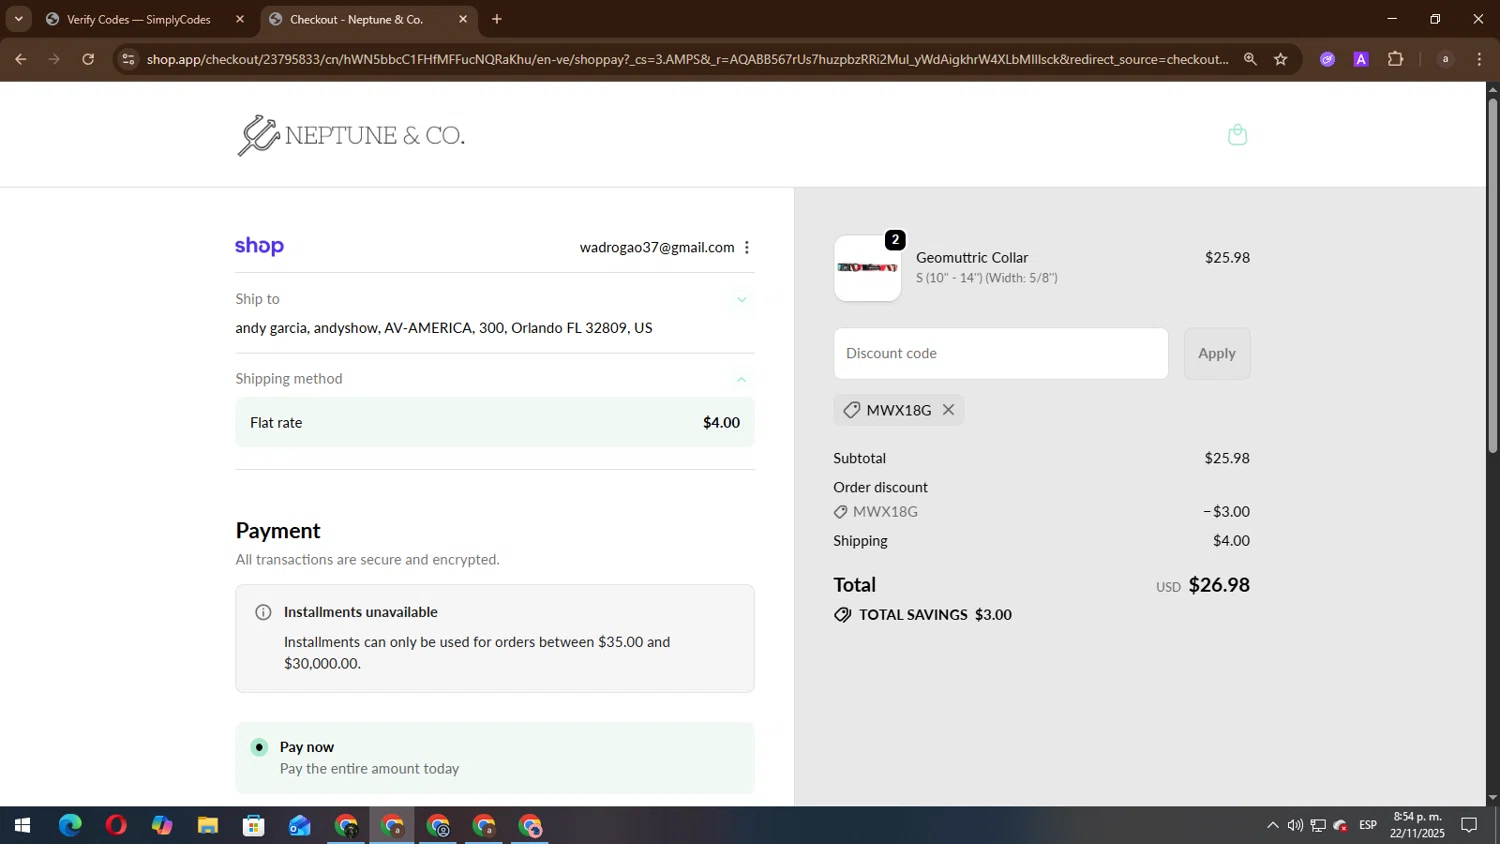This screenshot has width=1500, height=844.
Task: Close the Verify Codes SimplyCodes tab
Action: click(240, 19)
